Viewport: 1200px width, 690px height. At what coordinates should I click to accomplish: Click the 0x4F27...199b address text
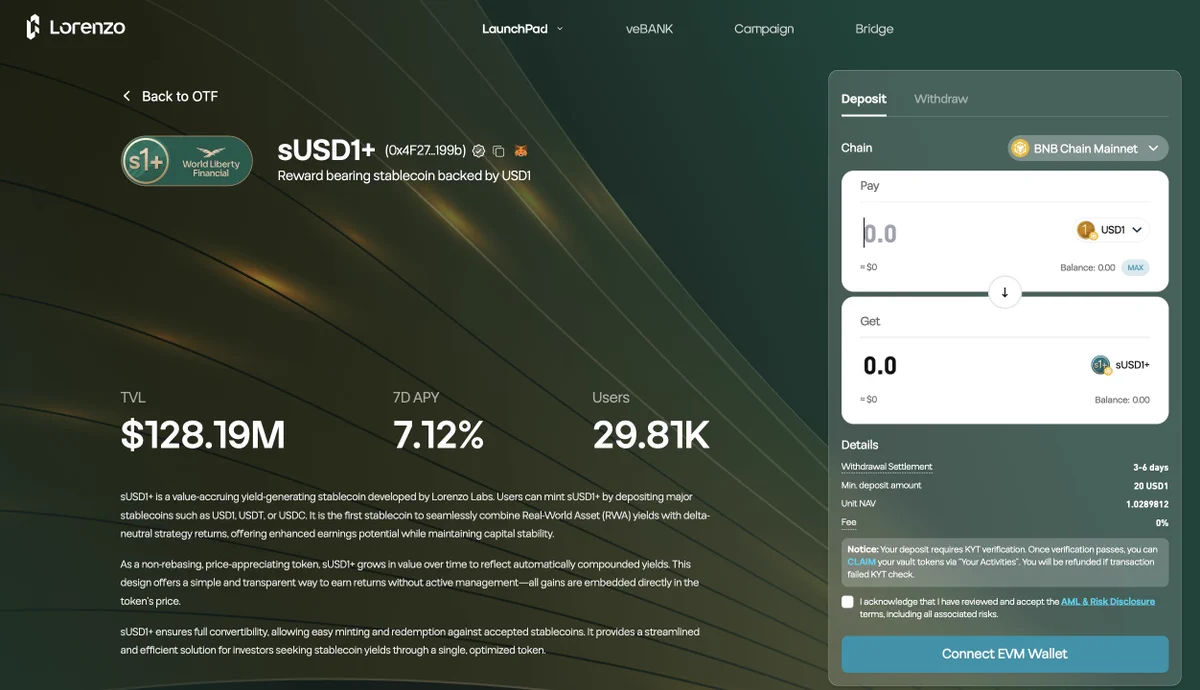[425, 151]
